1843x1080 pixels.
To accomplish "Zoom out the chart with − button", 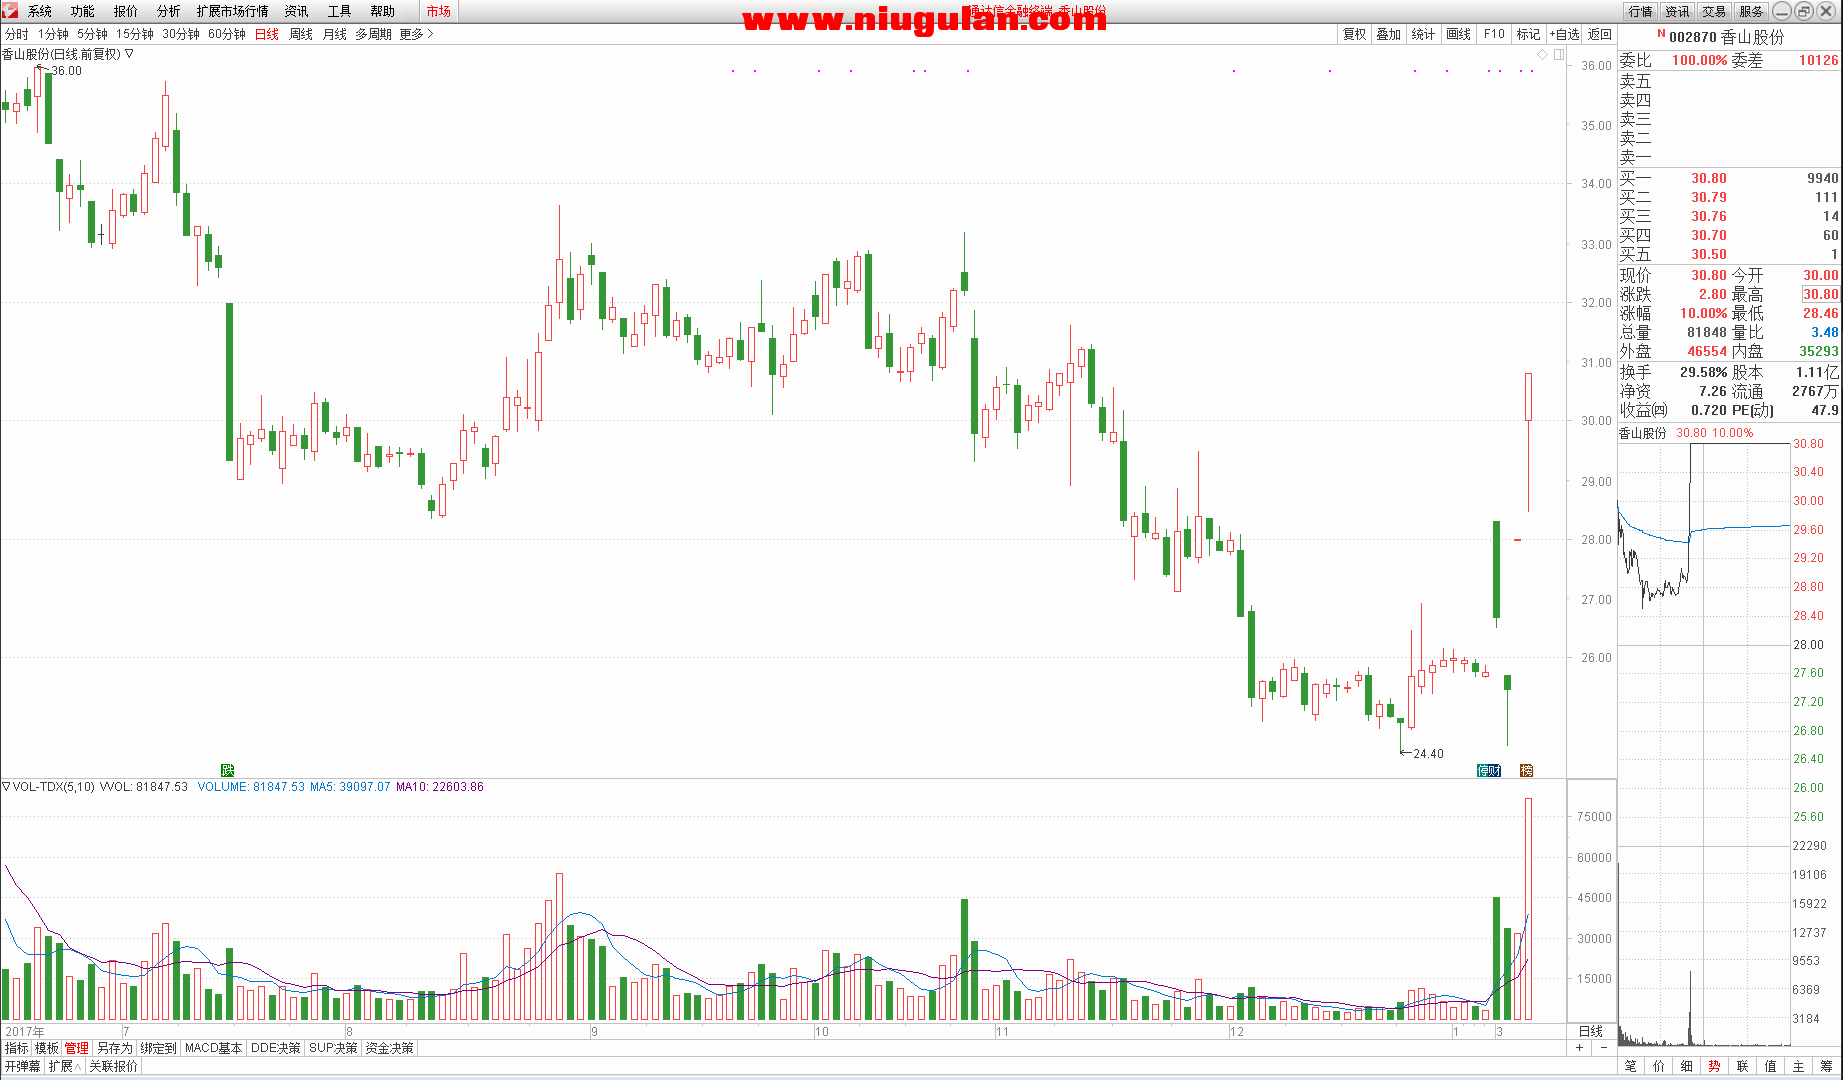I will [1604, 1048].
